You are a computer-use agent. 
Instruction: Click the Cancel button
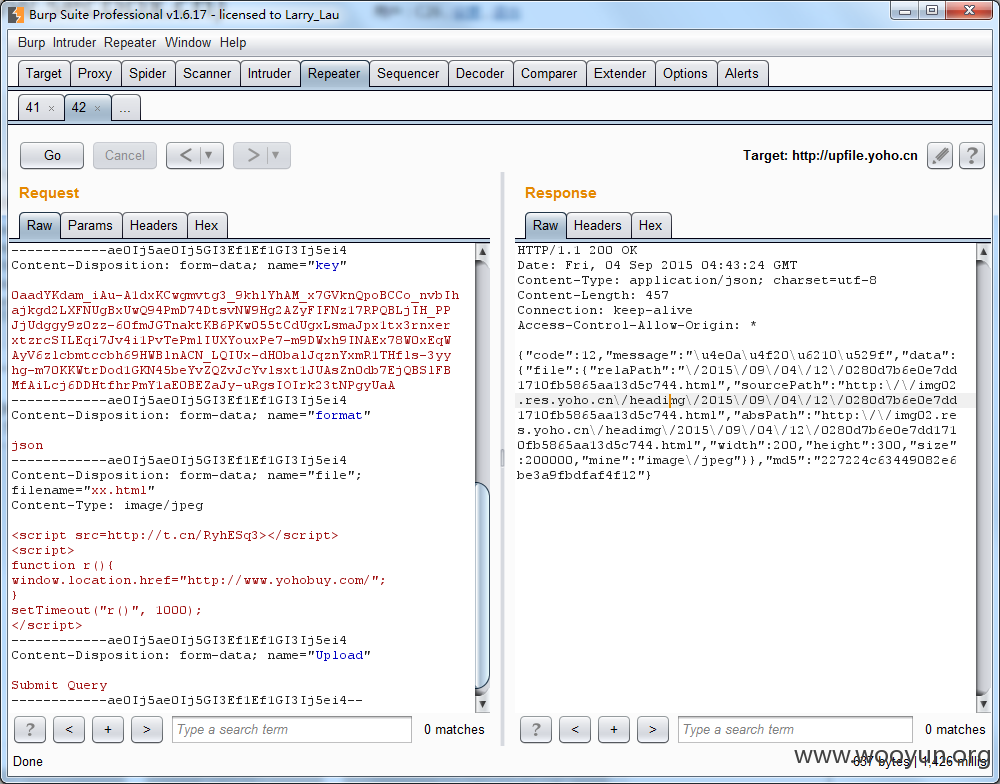coord(125,156)
